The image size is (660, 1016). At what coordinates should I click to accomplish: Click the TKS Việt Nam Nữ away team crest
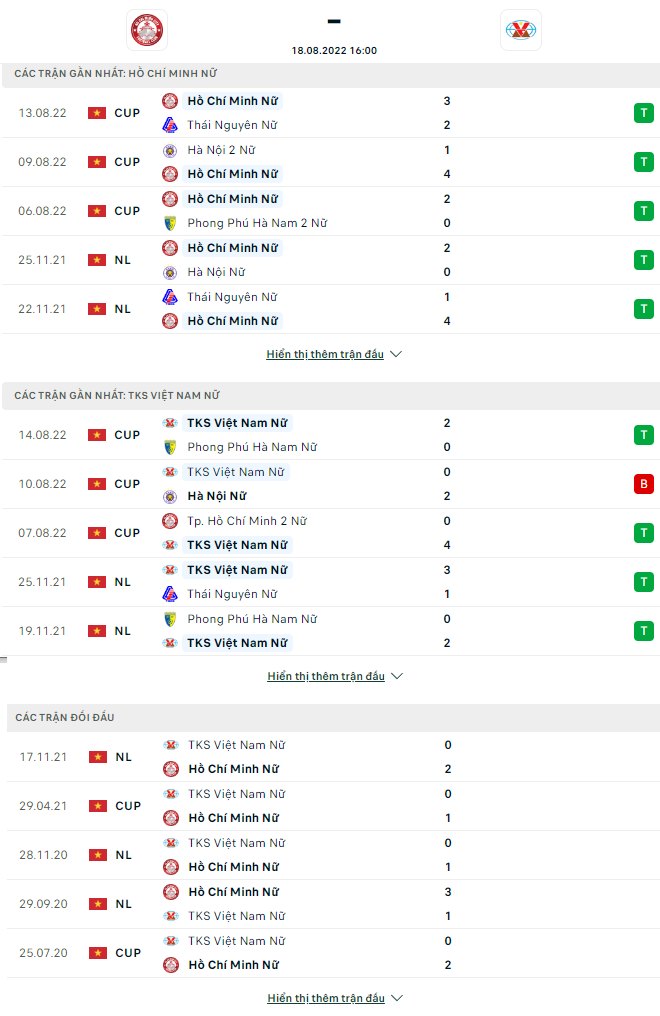pos(521,30)
